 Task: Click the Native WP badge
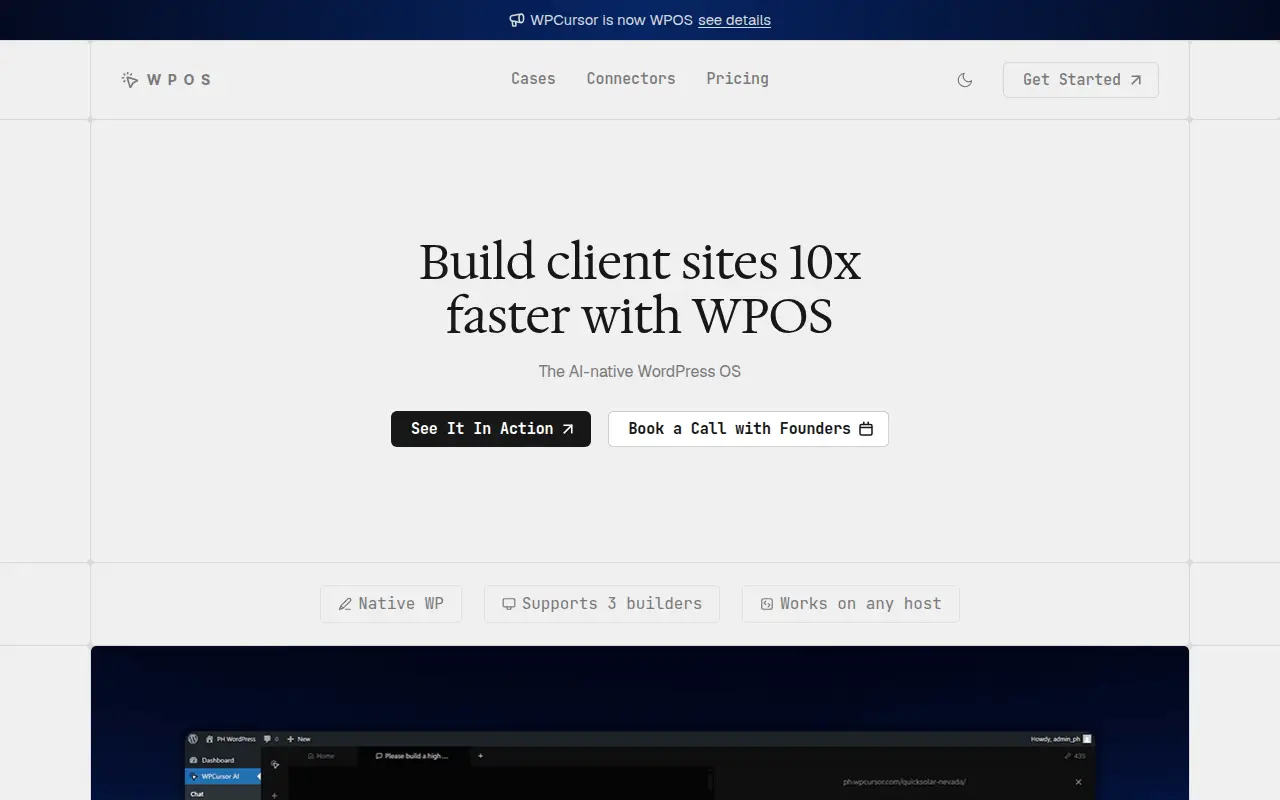pos(391,604)
